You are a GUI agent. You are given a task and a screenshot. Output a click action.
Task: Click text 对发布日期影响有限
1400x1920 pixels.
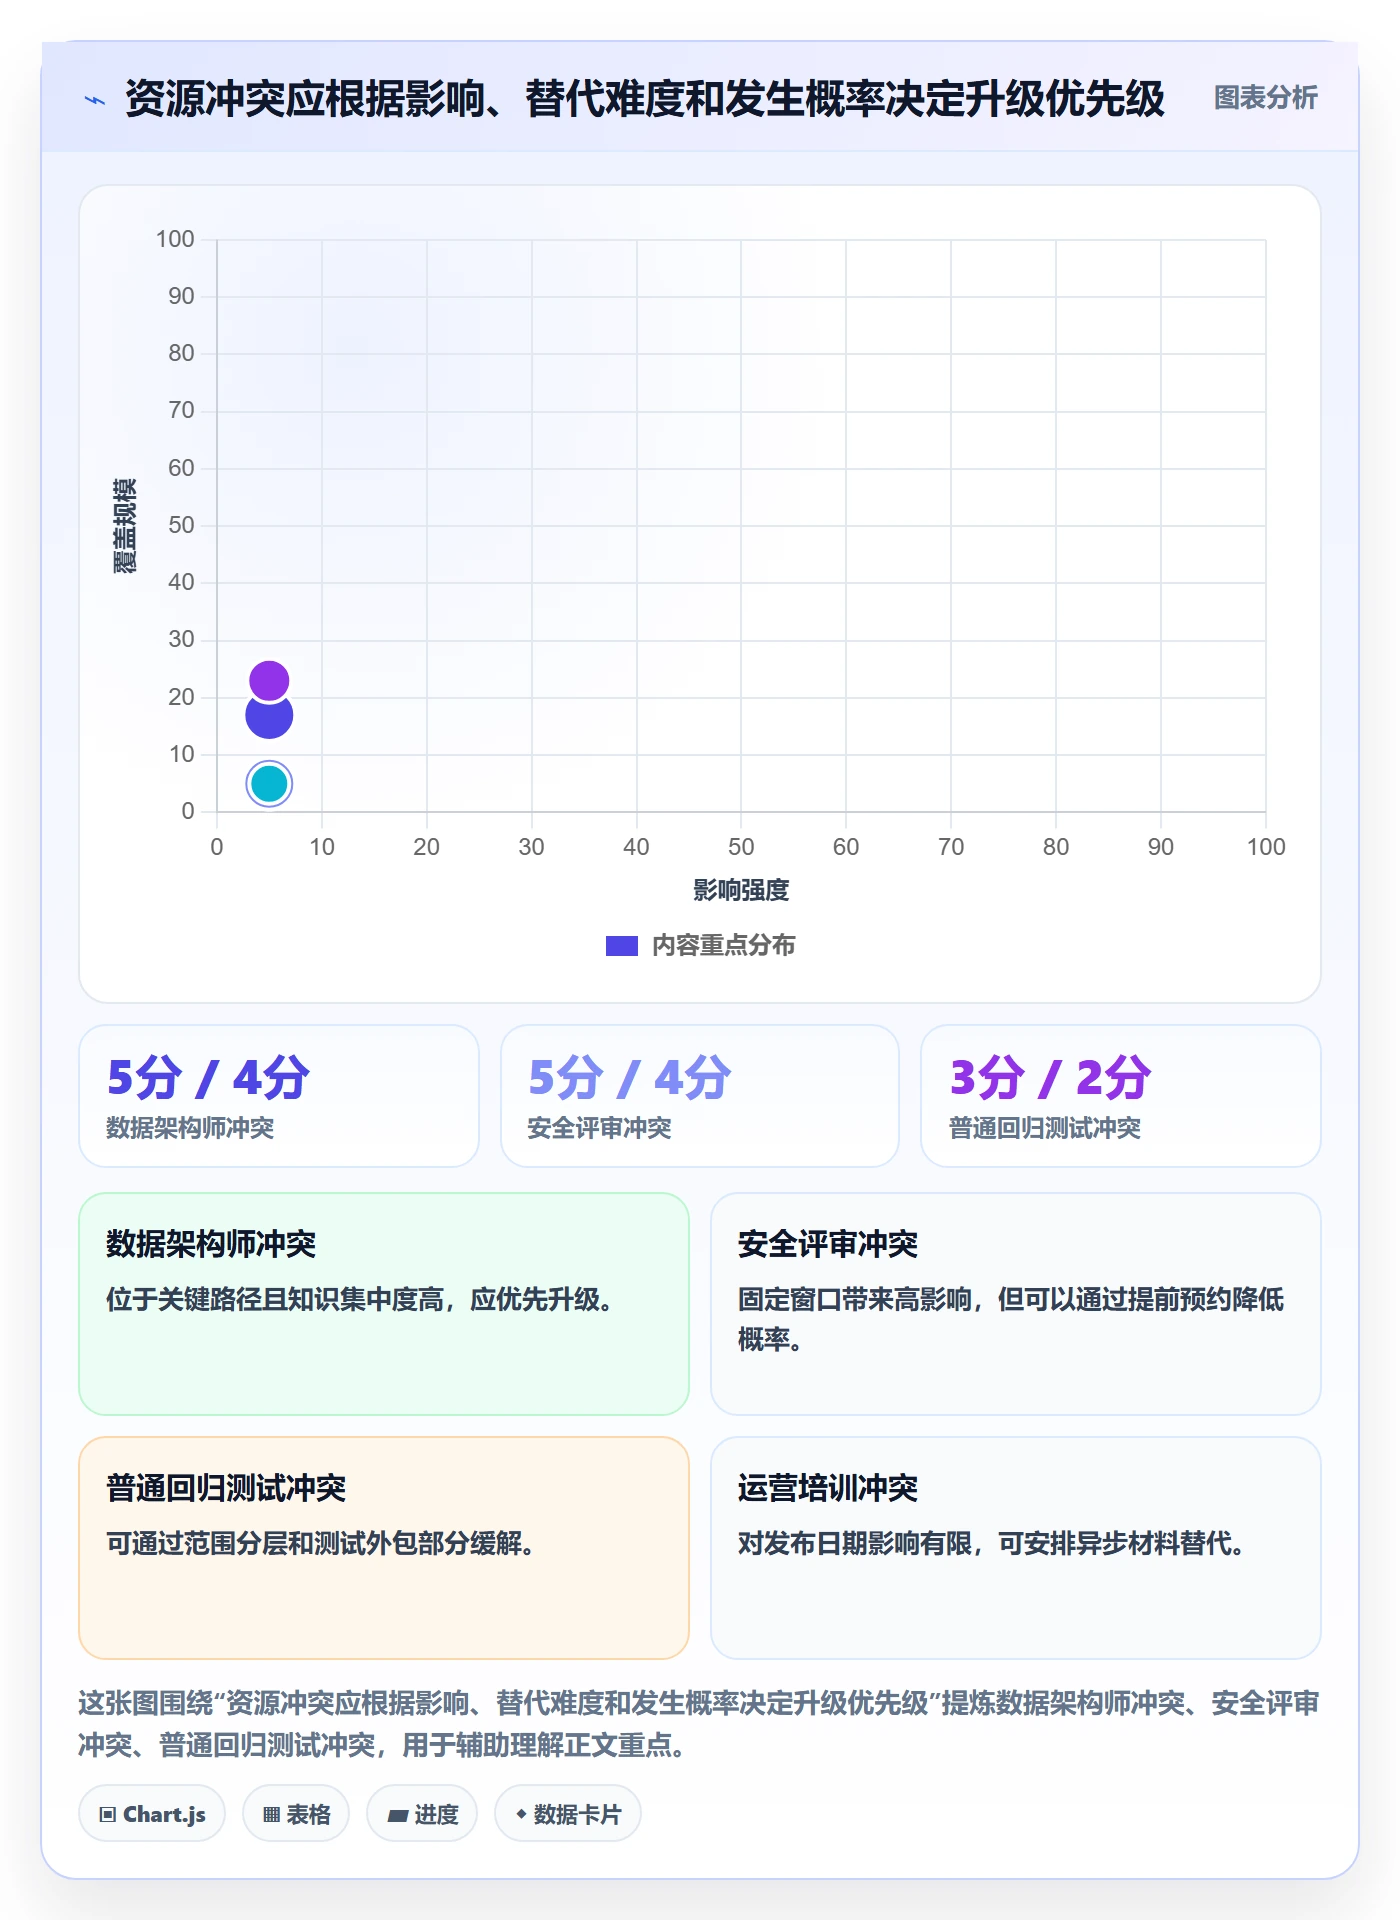point(855,1544)
